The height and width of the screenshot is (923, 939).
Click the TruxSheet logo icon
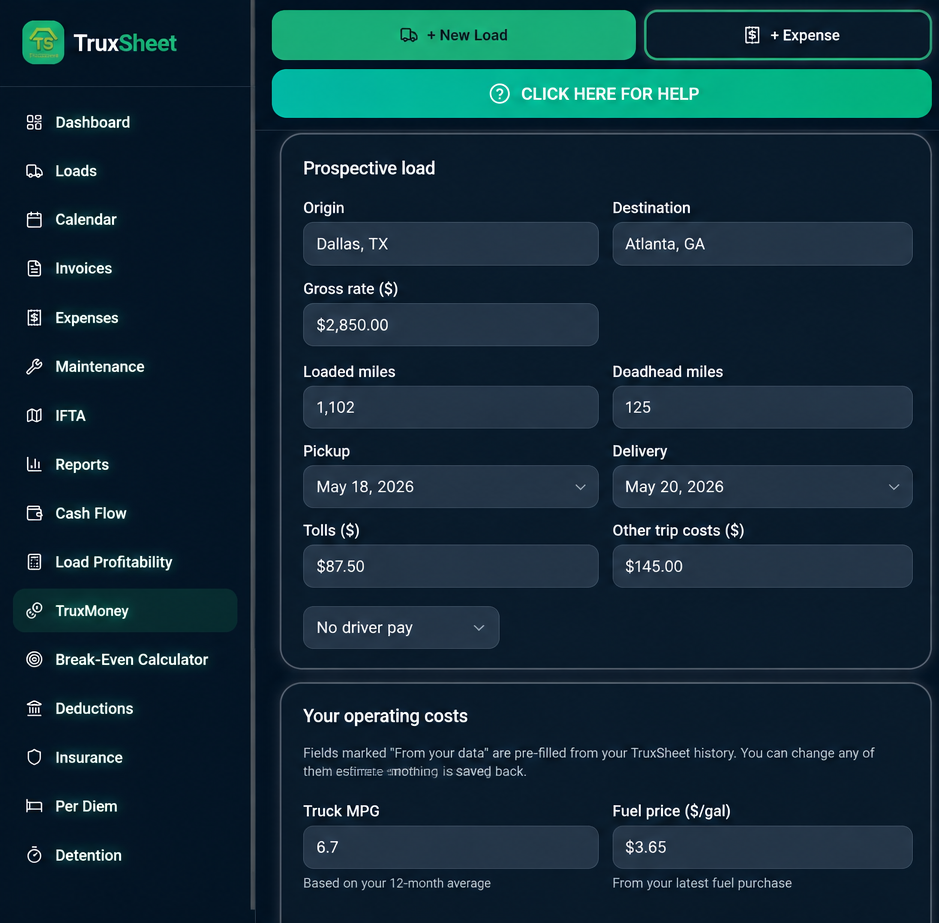click(43, 43)
